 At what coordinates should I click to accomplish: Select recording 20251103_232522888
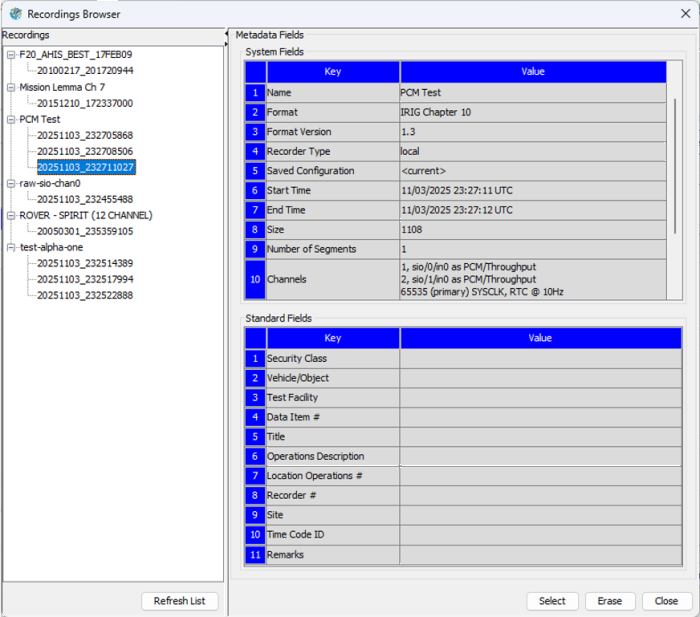pos(85,296)
